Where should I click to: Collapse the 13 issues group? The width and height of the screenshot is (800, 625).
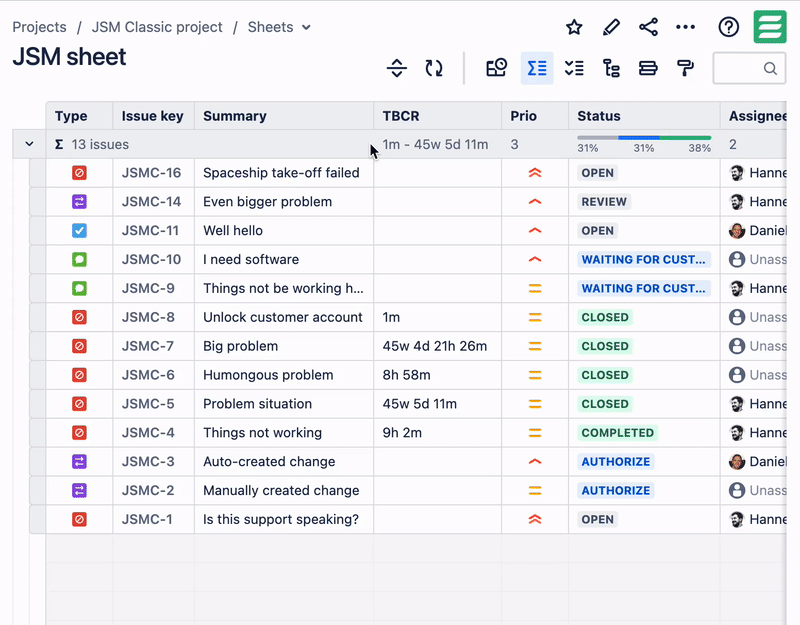coord(29,144)
